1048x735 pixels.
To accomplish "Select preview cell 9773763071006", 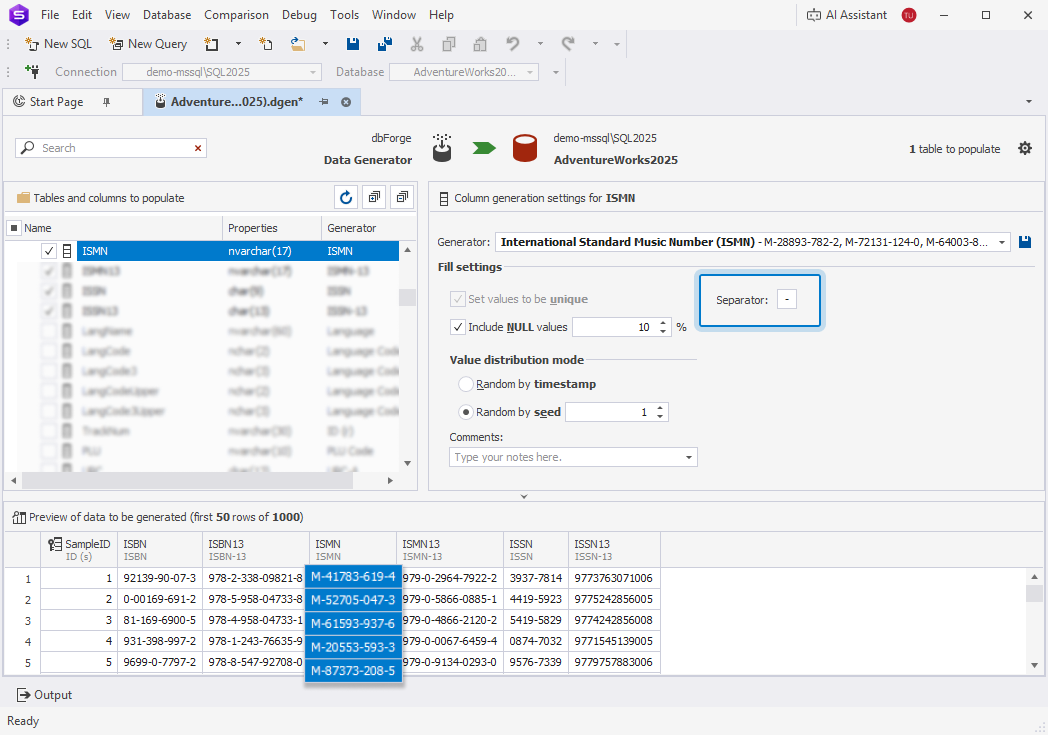I will (x=614, y=578).
